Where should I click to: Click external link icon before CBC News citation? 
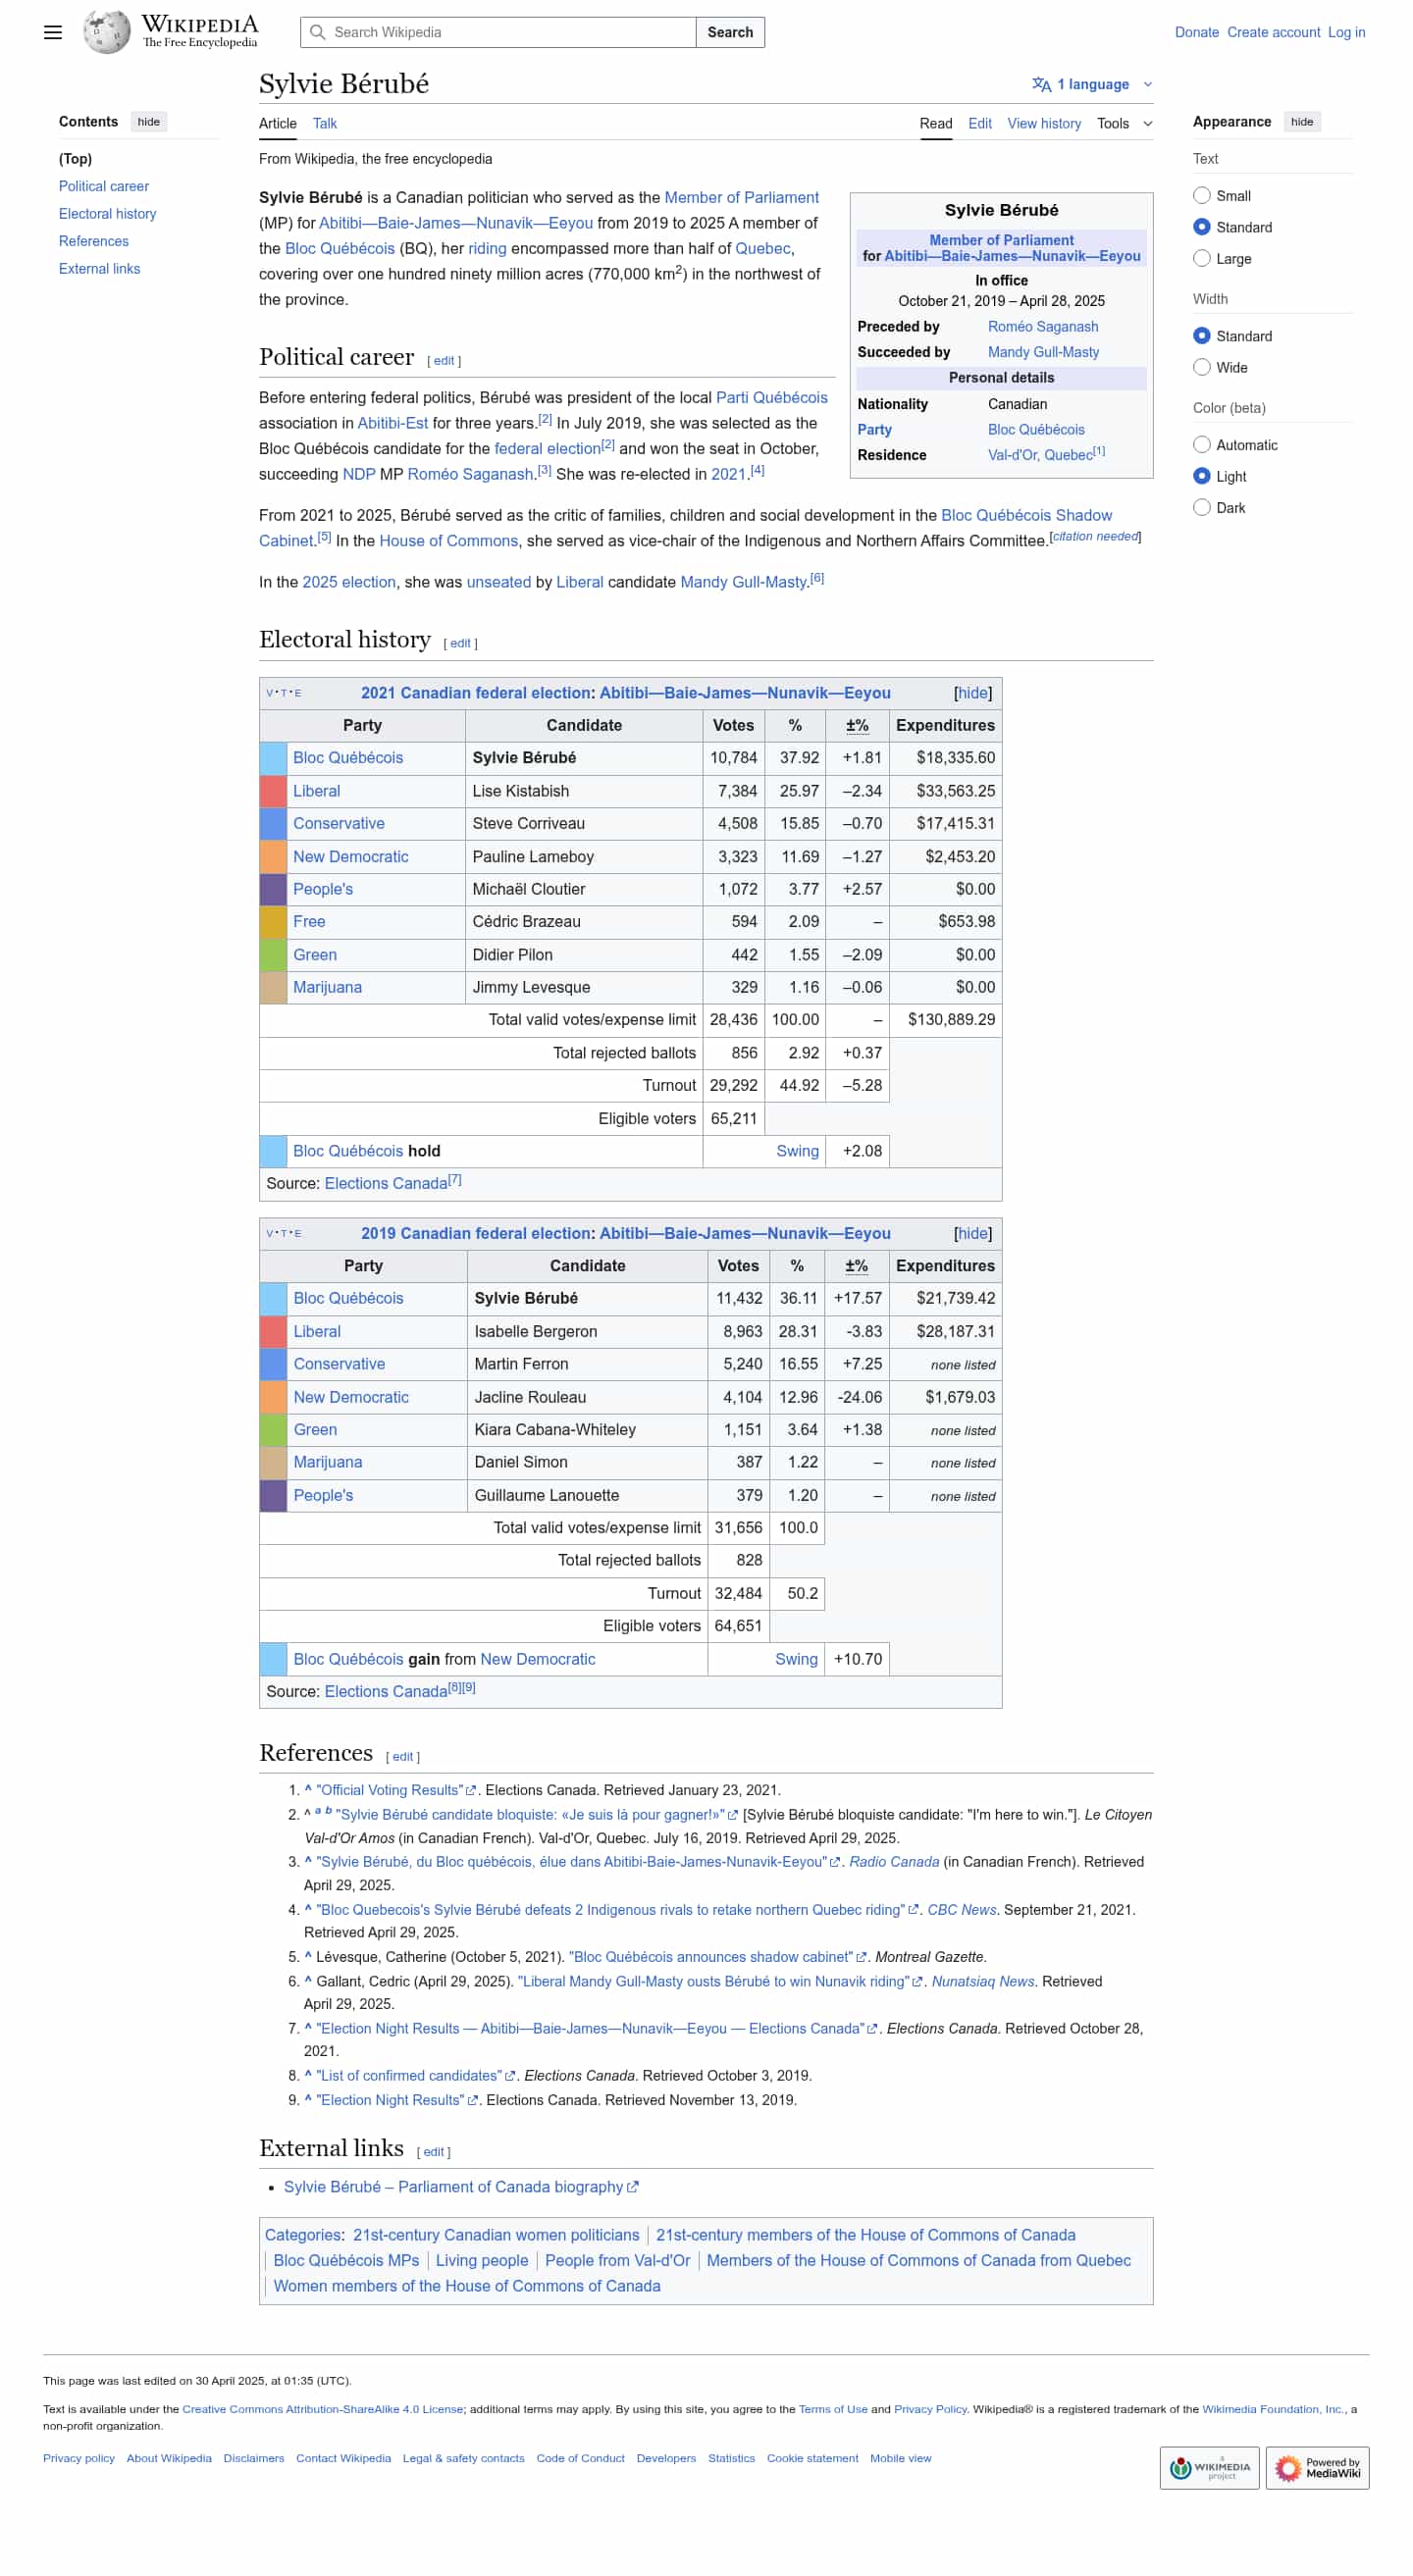913,1911
